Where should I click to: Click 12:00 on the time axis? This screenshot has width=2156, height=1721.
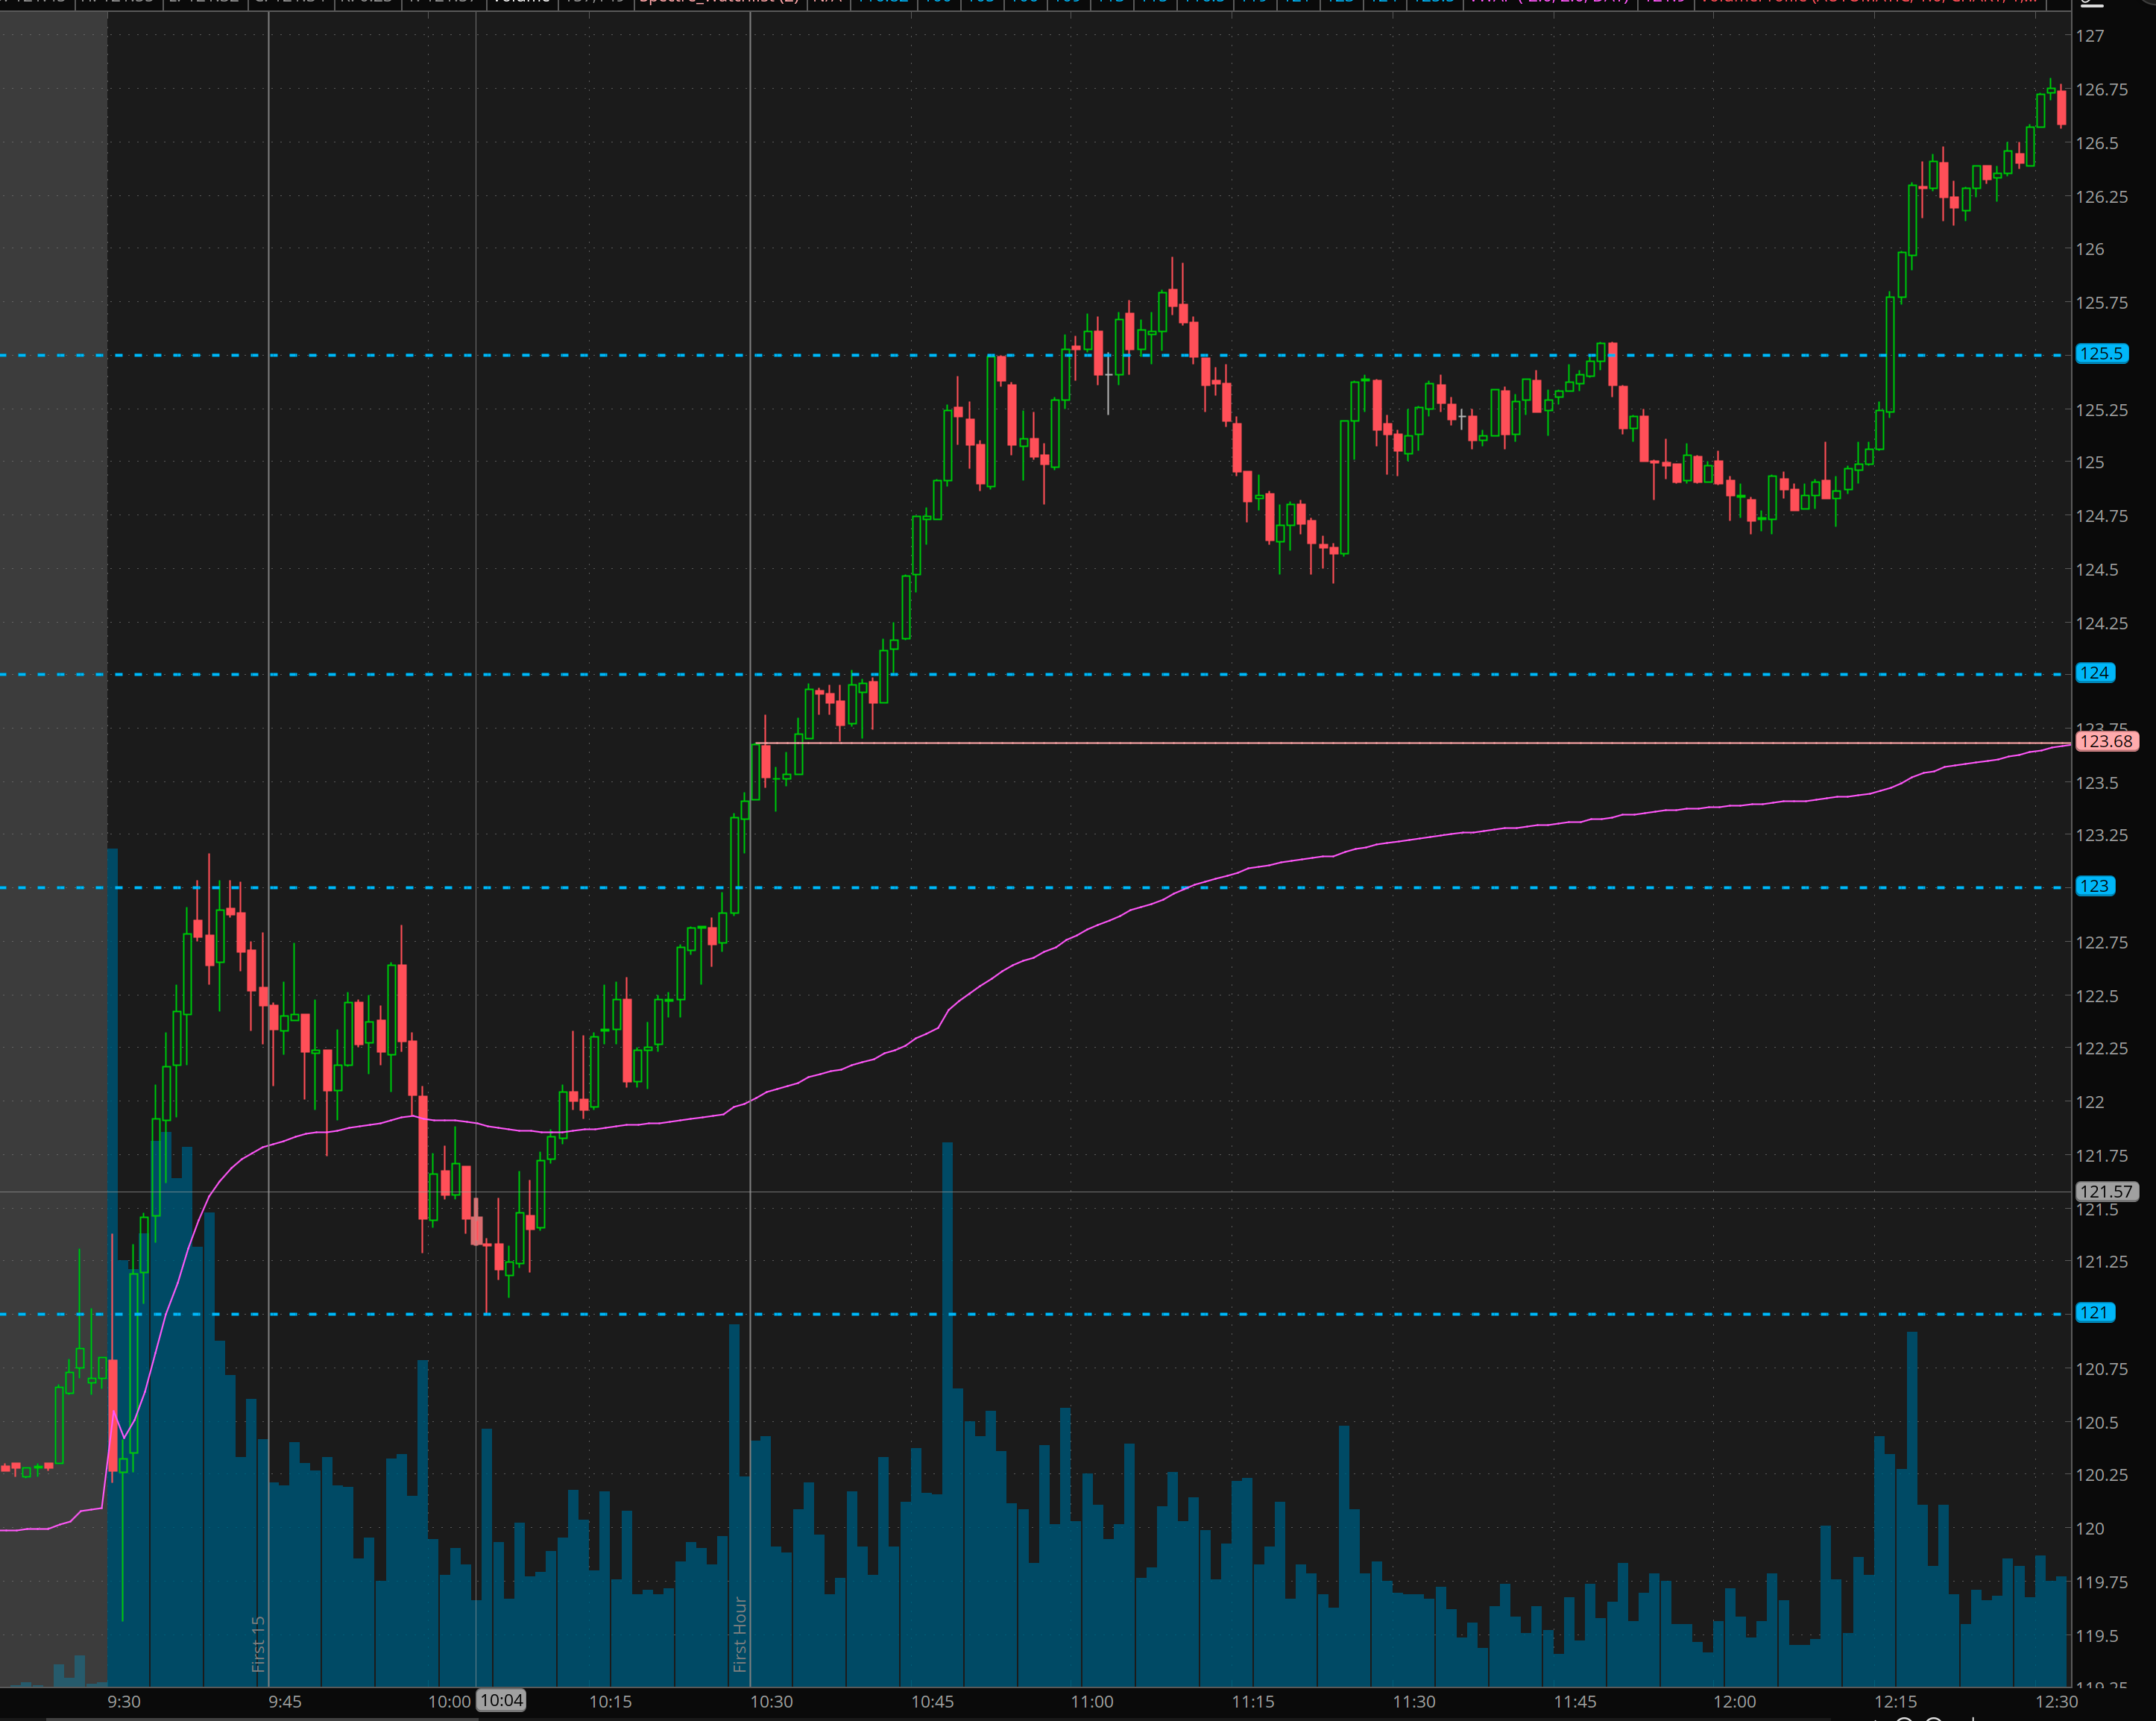pos(1734,1701)
